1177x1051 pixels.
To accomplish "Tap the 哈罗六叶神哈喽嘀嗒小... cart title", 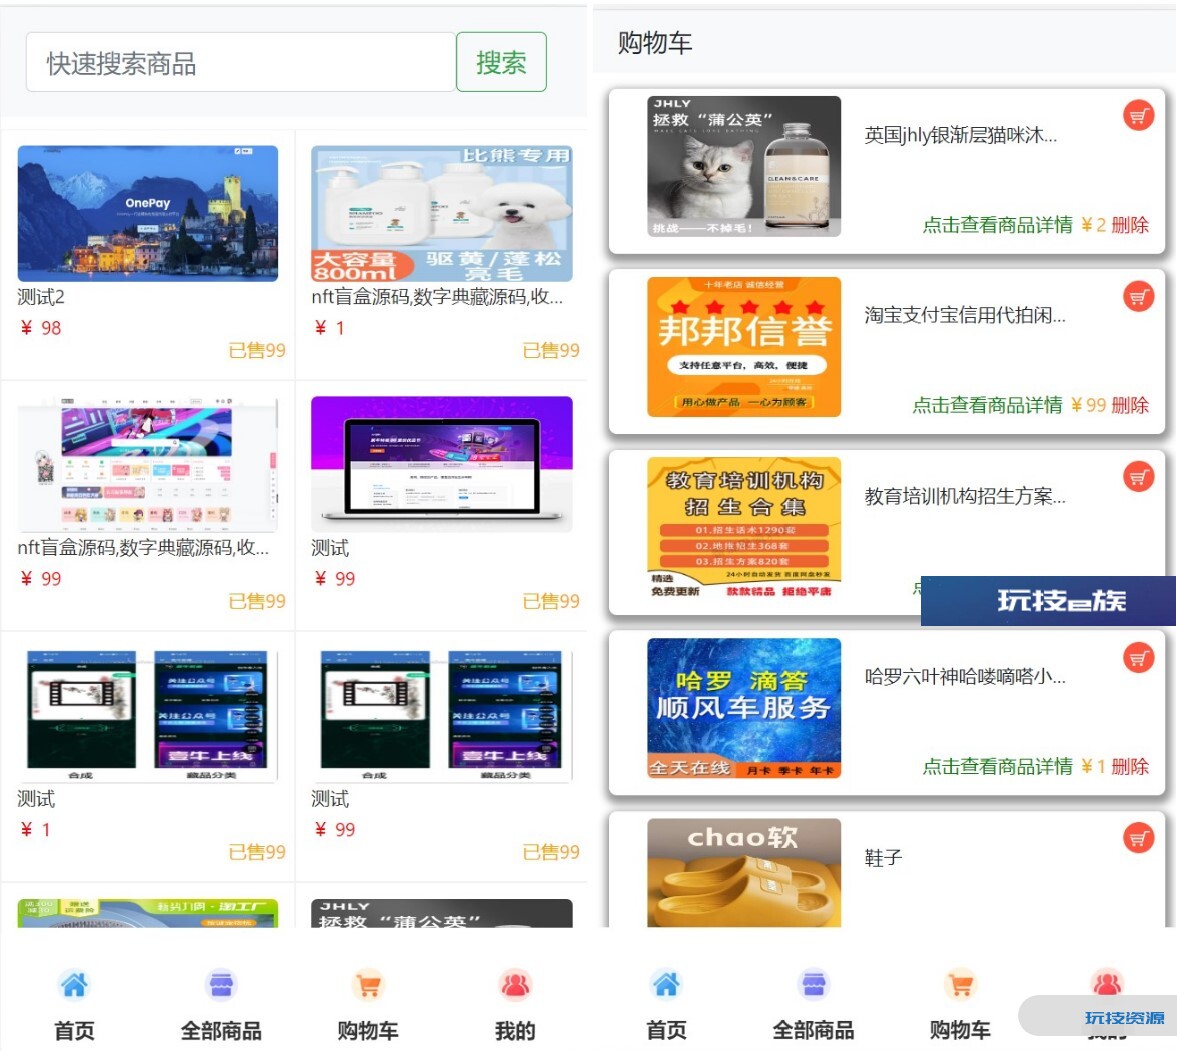I will click(965, 676).
